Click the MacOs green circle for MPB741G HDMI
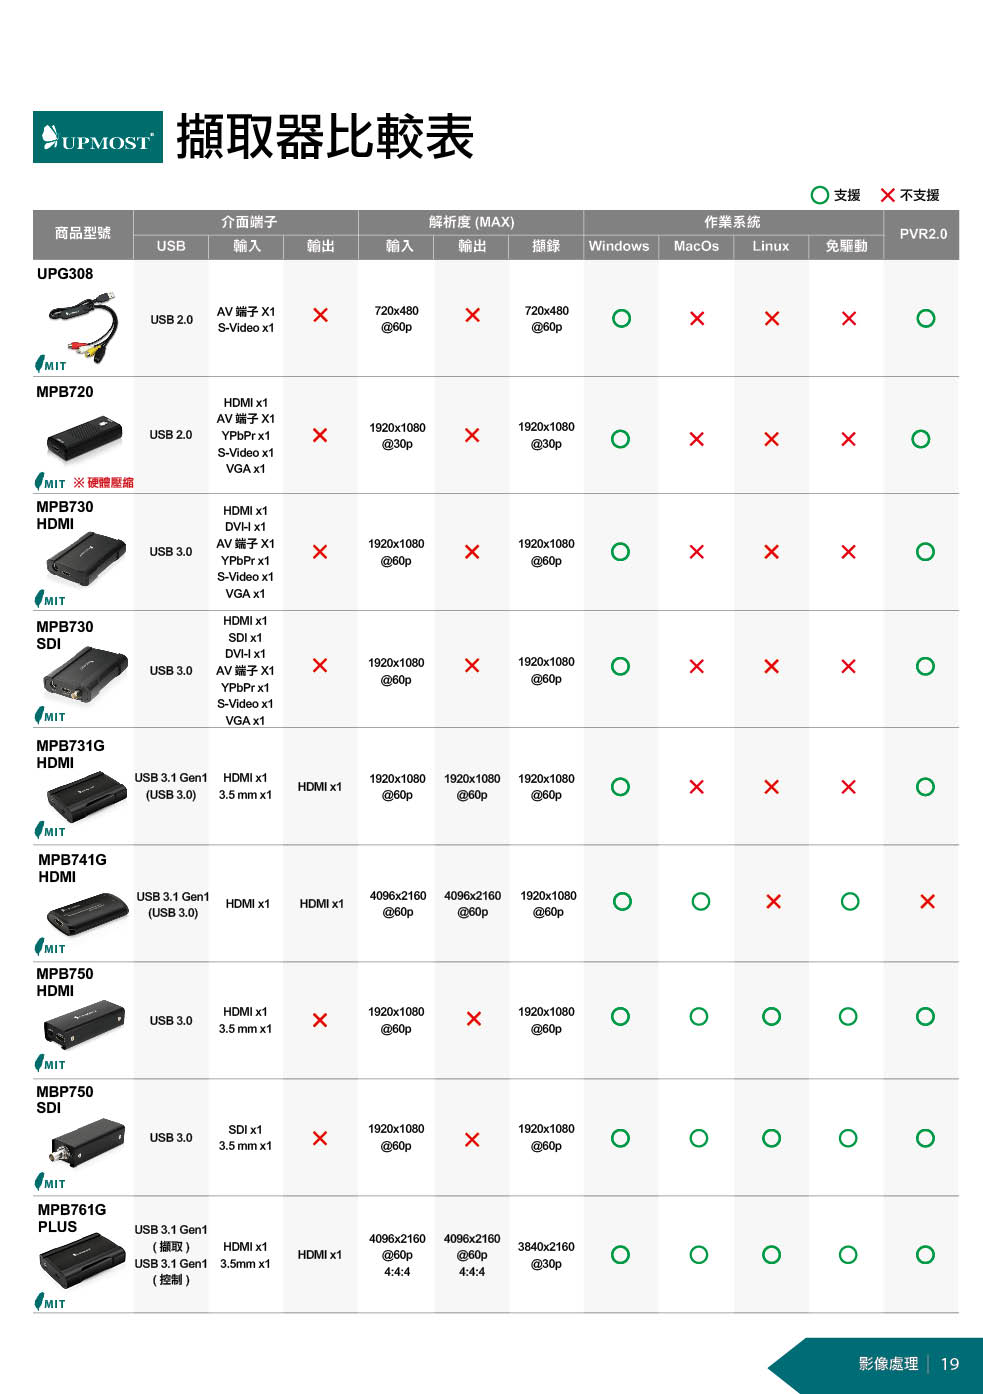The height and width of the screenshot is (1394, 983). tap(700, 902)
